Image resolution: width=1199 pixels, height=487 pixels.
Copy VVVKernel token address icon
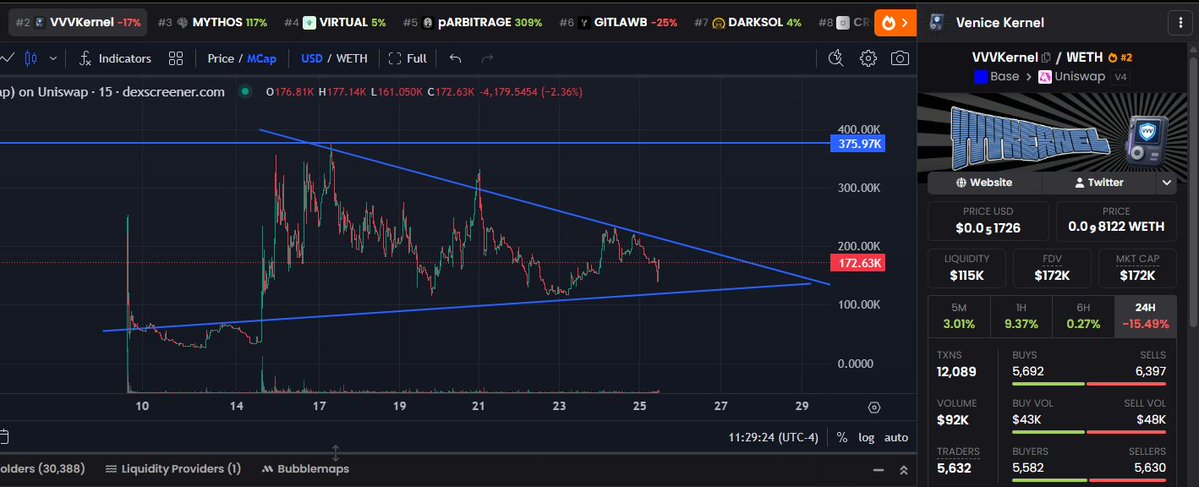pyautogui.click(x=1045, y=57)
